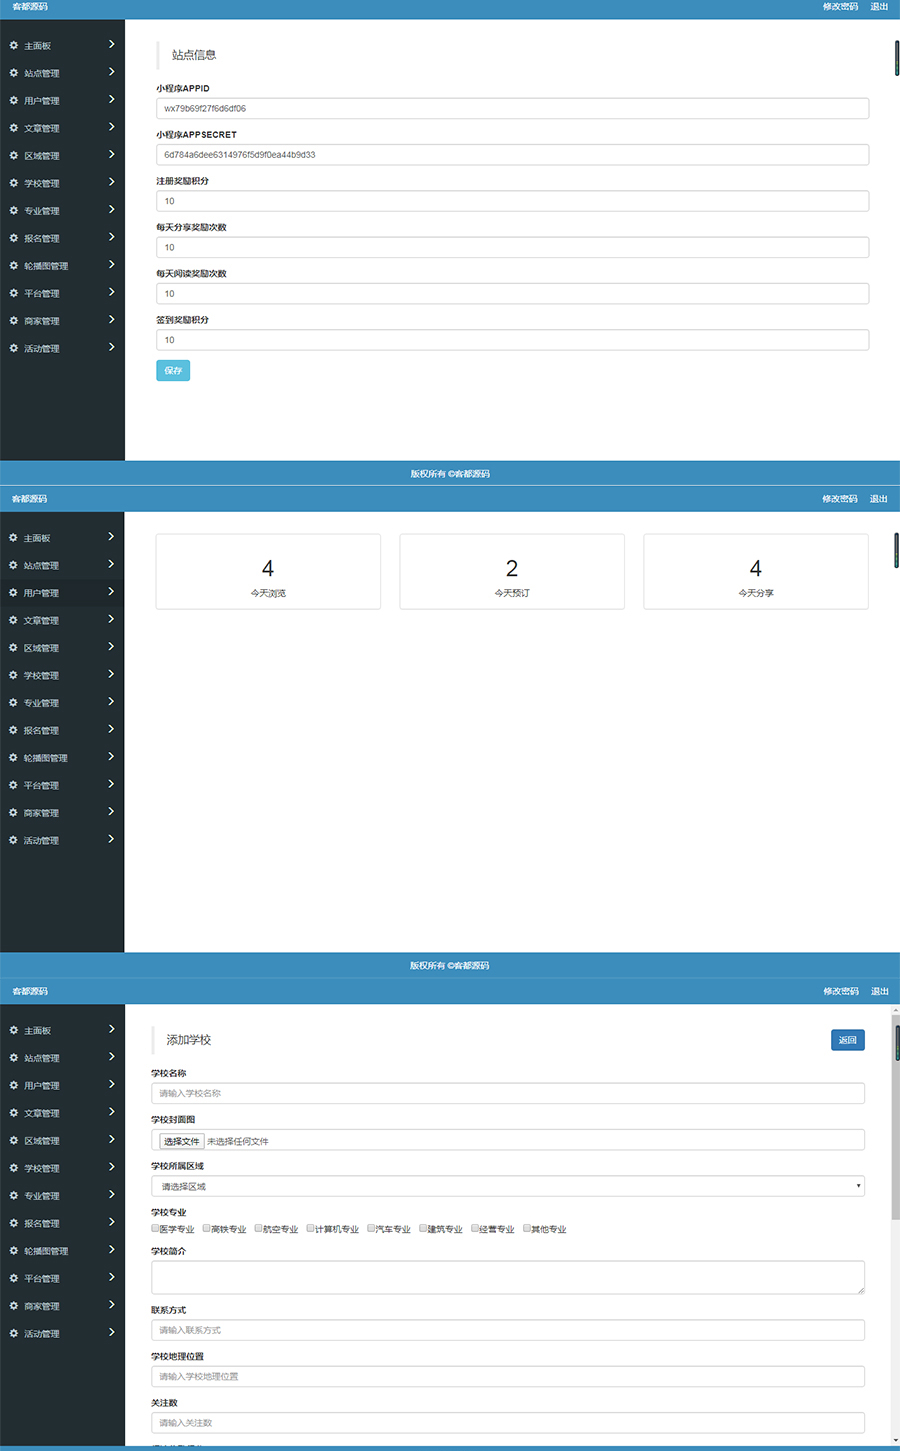Expand 专业管理 chevron in bottom 添加学校 sidebar
Viewport: 900px width, 1451px height.
click(x=111, y=1195)
